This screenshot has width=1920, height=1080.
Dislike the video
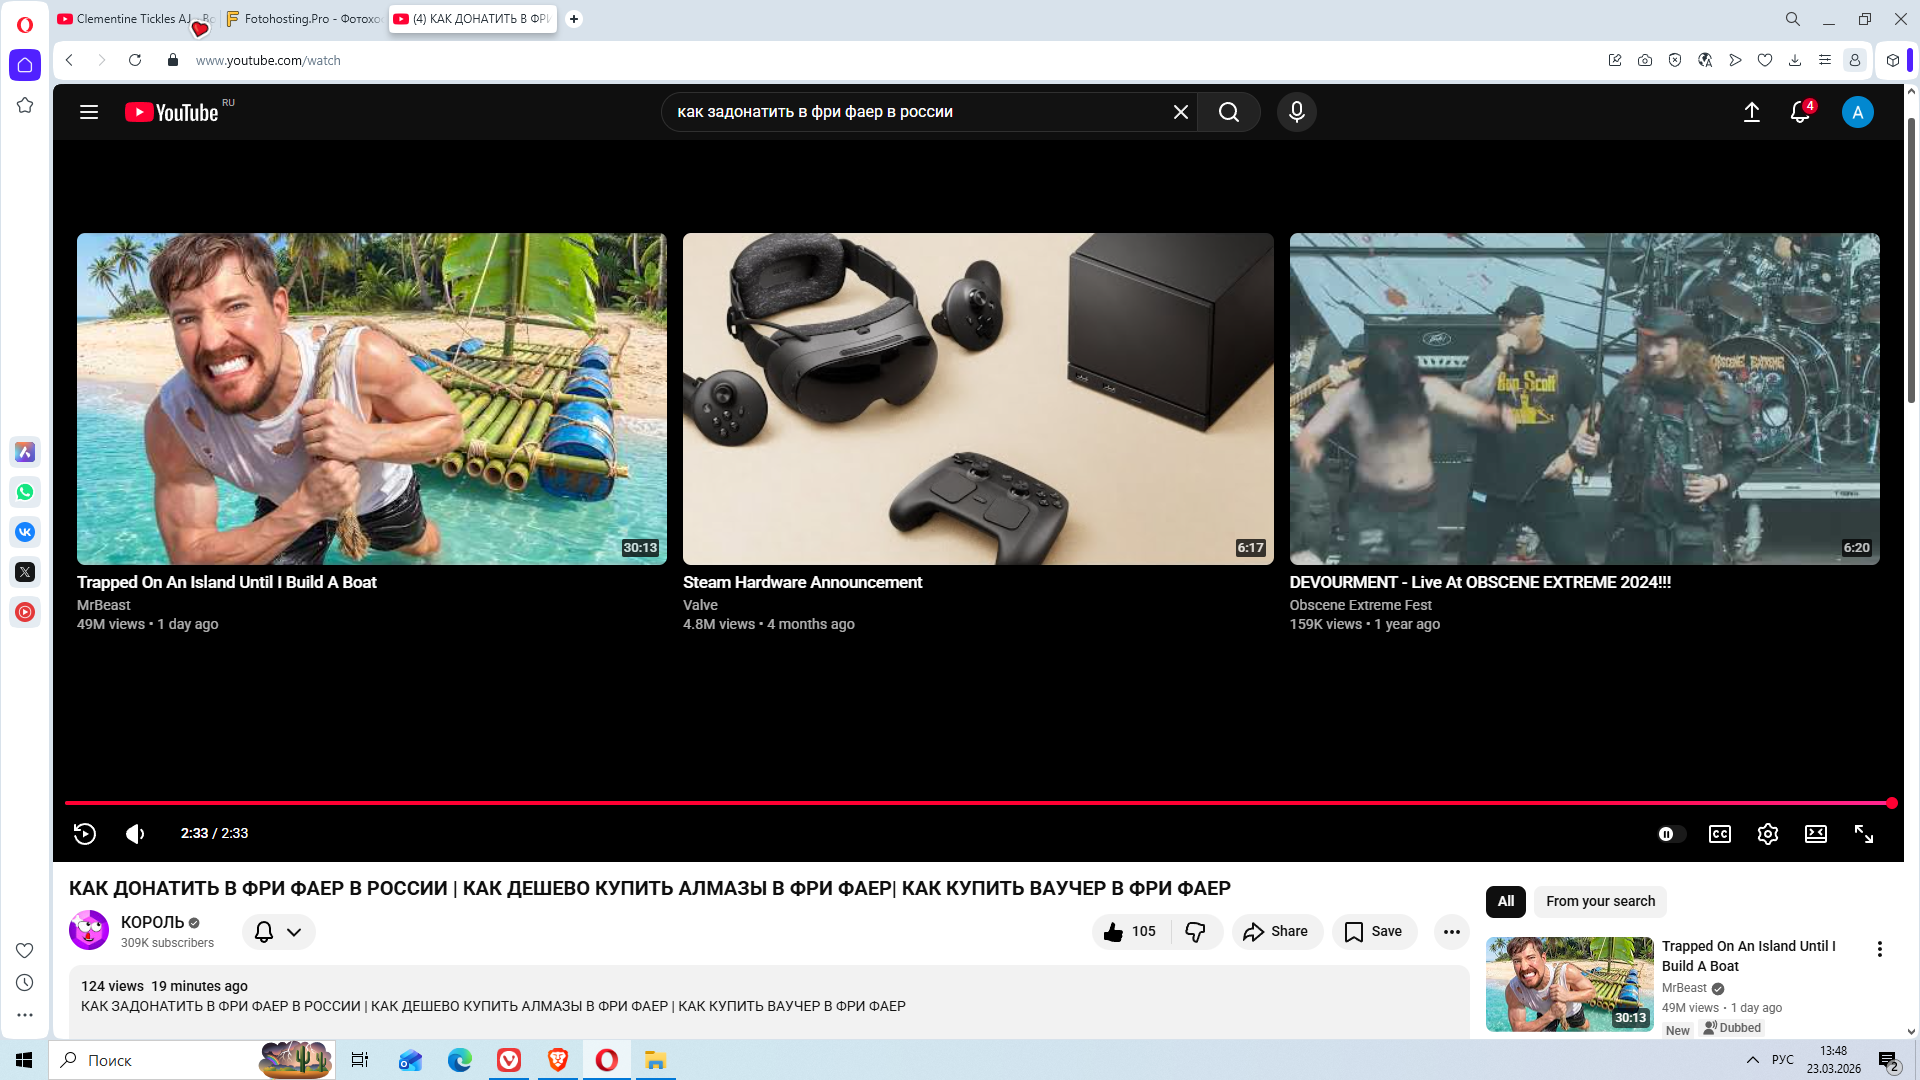(x=1195, y=931)
